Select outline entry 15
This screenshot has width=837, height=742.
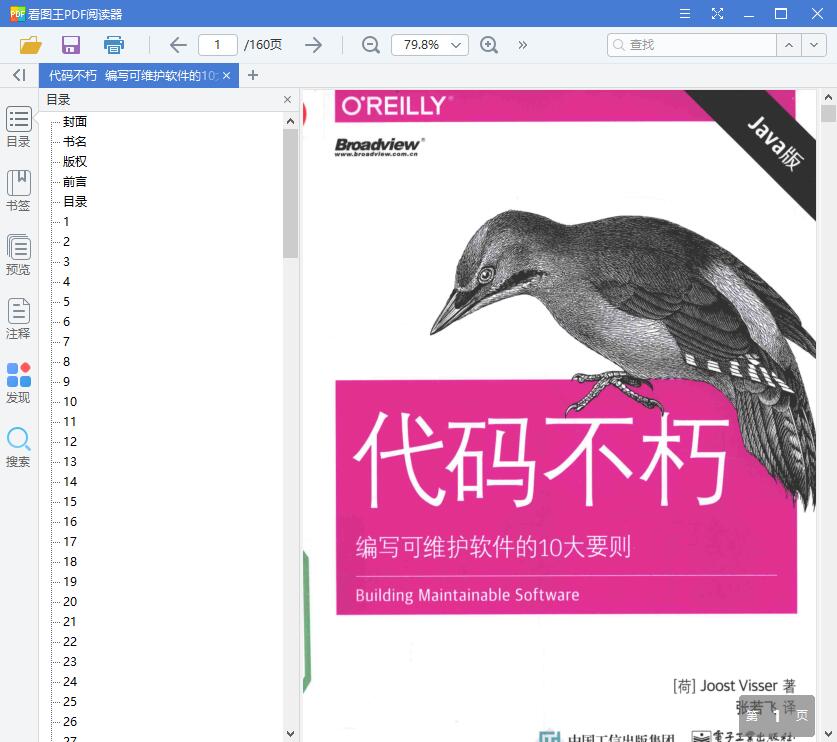coord(70,502)
